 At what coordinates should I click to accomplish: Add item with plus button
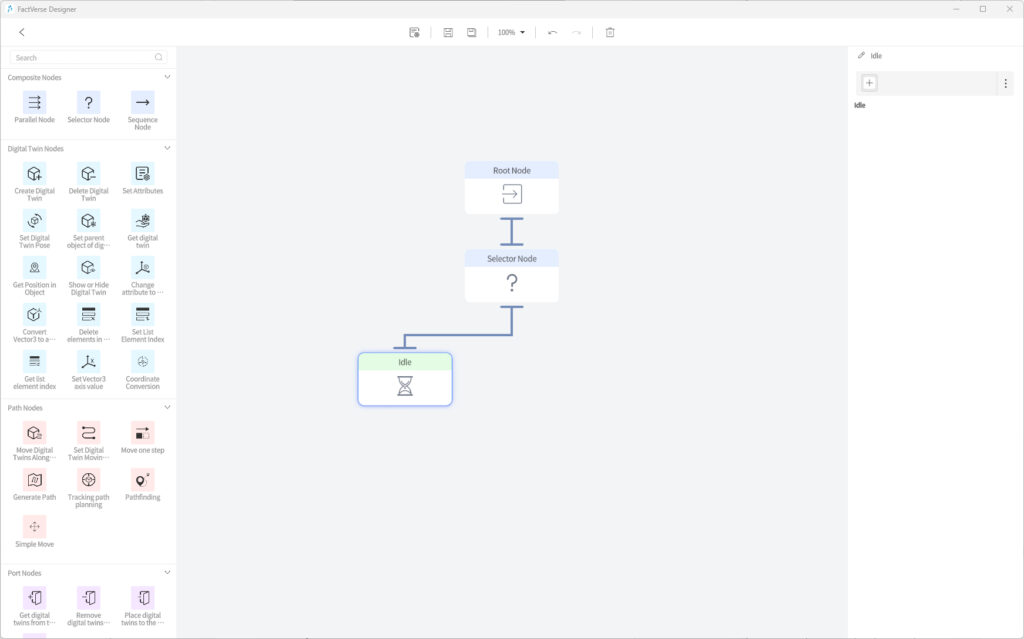[869, 83]
